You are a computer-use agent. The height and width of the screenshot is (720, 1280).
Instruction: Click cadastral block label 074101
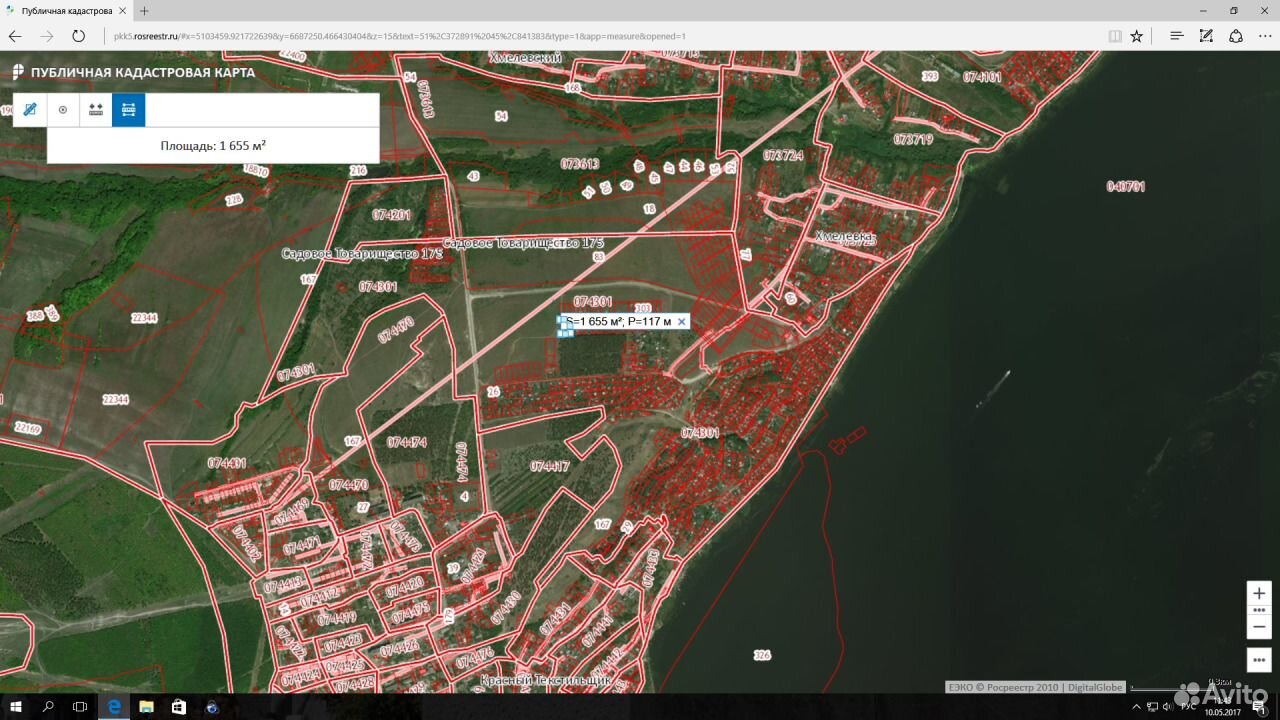(x=982, y=76)
